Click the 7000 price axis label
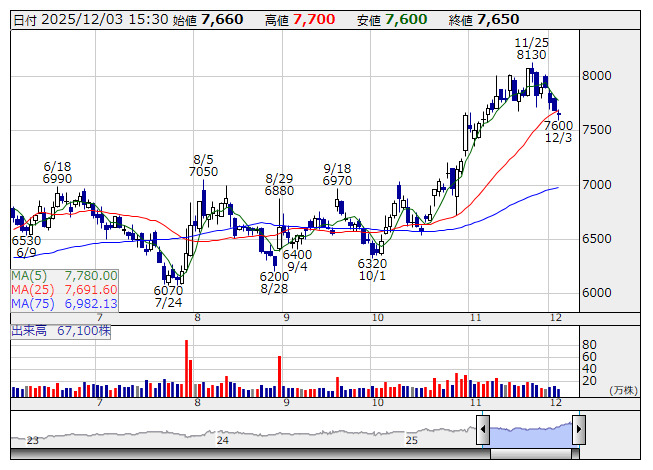The width and height of the screenshot is (653, 470). [x=597, y=185]
